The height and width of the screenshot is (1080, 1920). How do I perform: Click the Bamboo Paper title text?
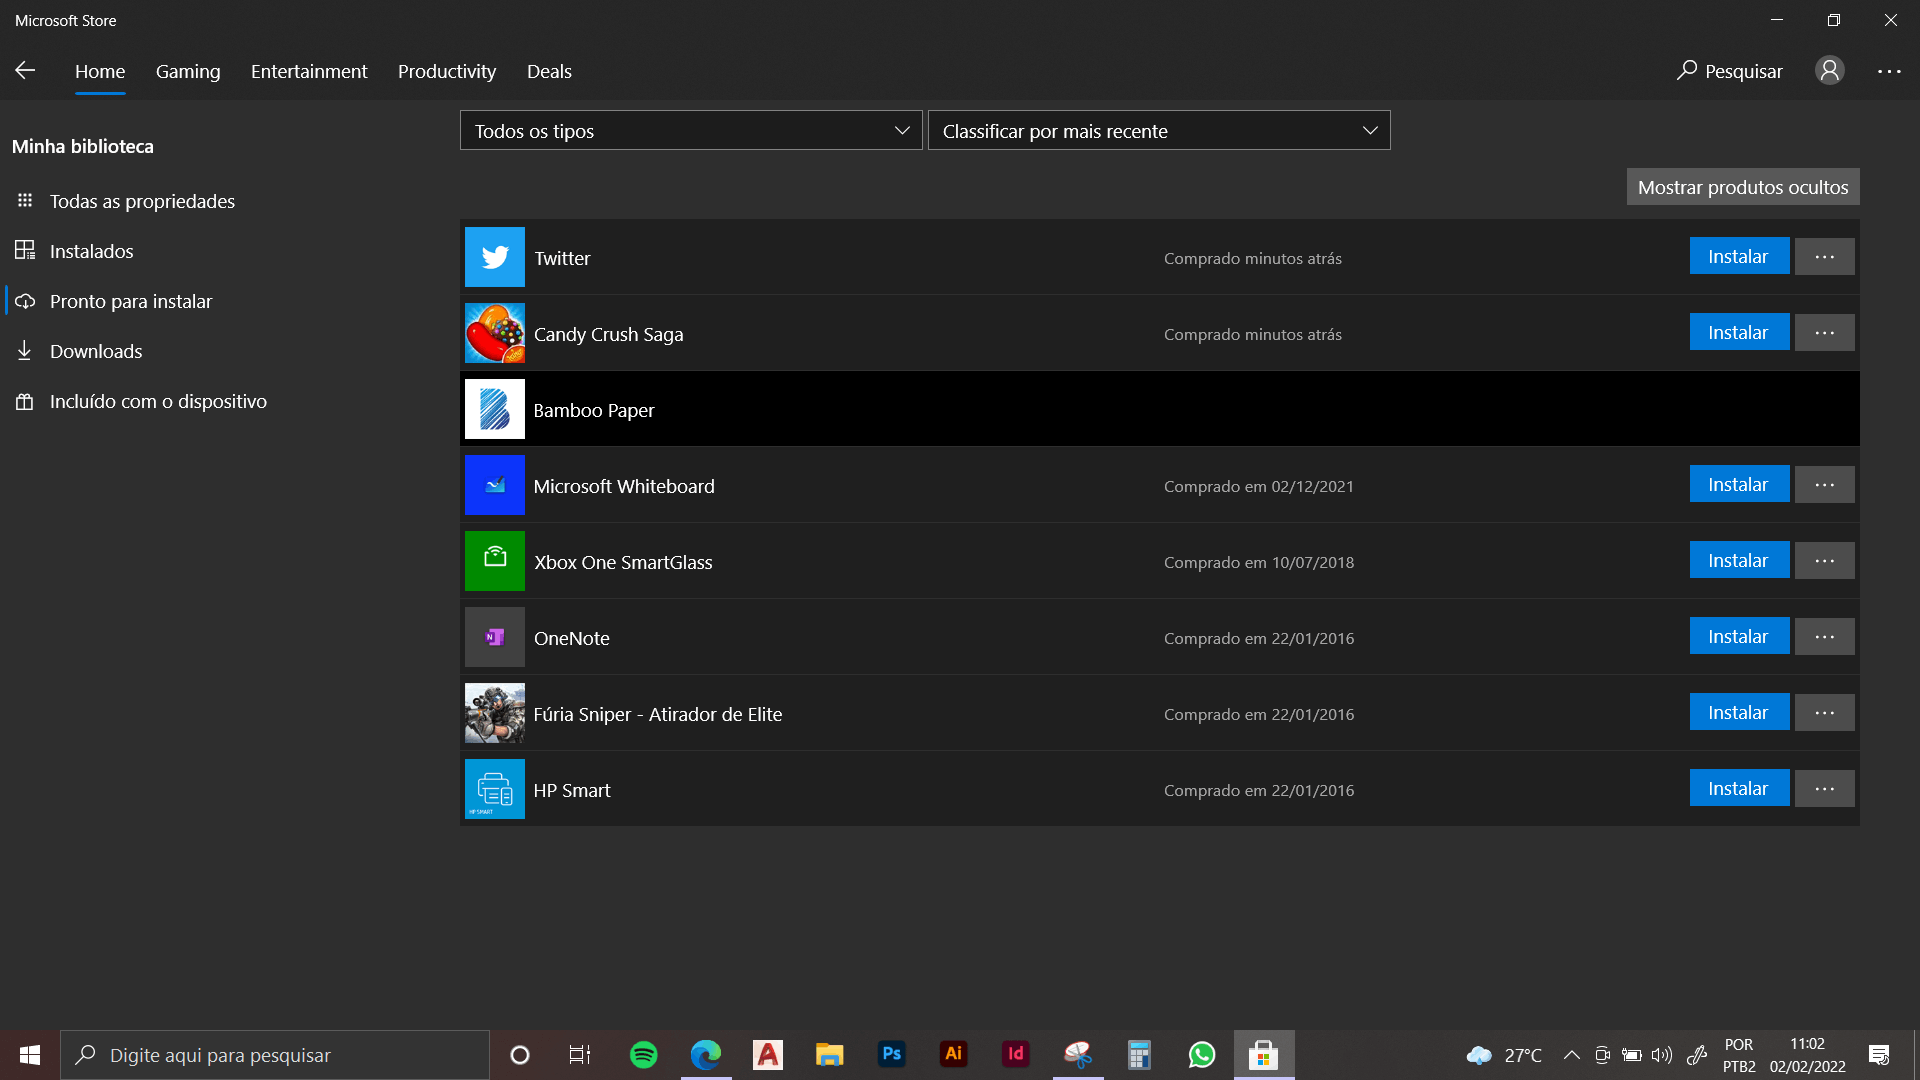[x=594, y=410]
